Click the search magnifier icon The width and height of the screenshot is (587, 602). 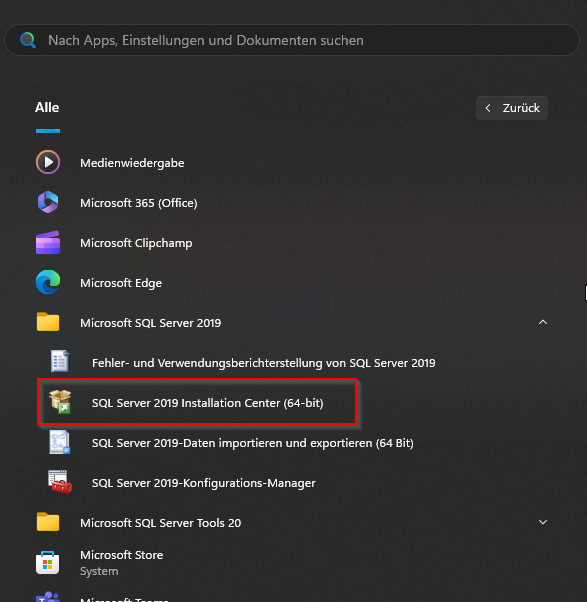point(28,40)
